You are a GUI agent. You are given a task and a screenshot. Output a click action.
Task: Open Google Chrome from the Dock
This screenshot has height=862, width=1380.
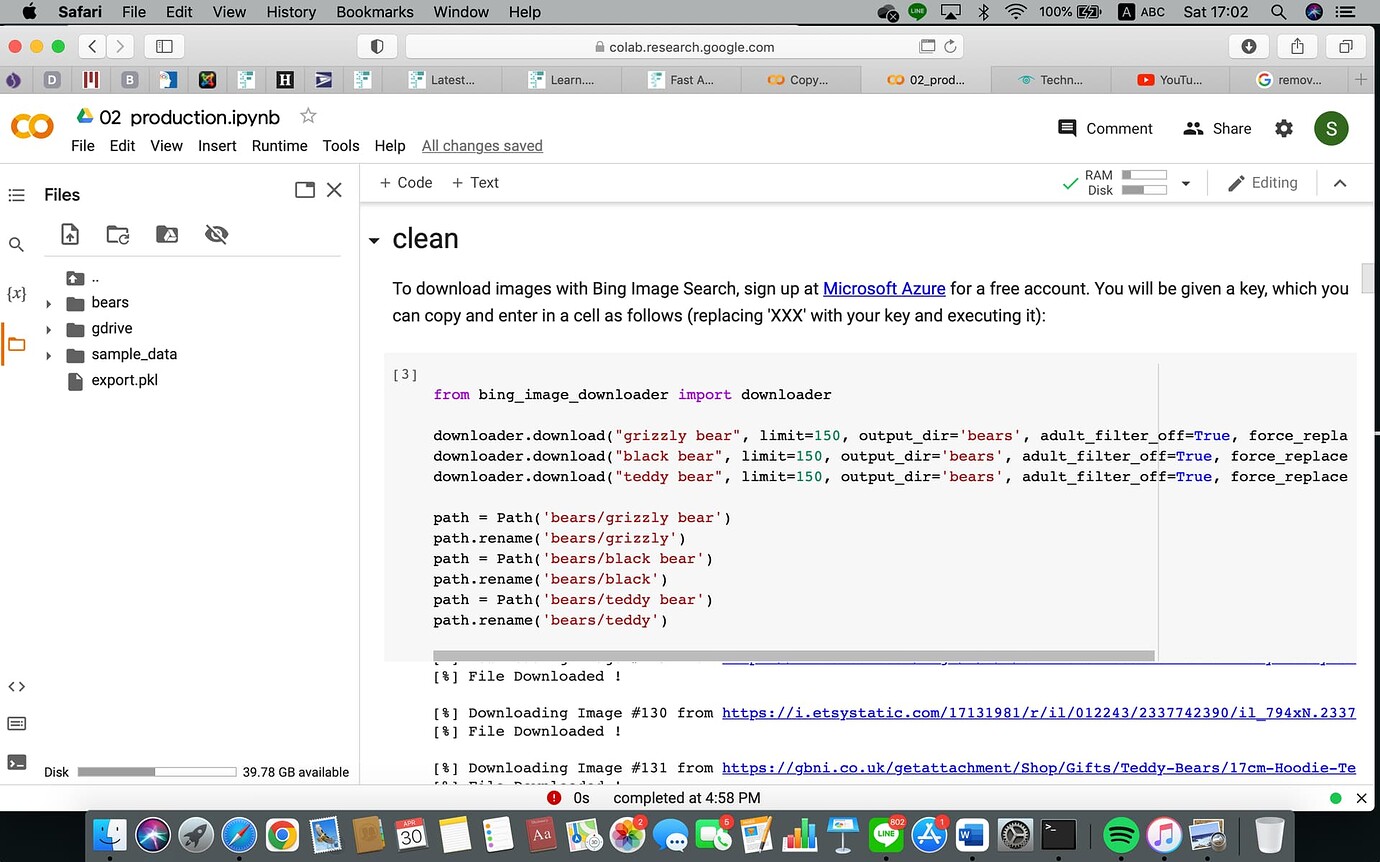tap(282, 834)
